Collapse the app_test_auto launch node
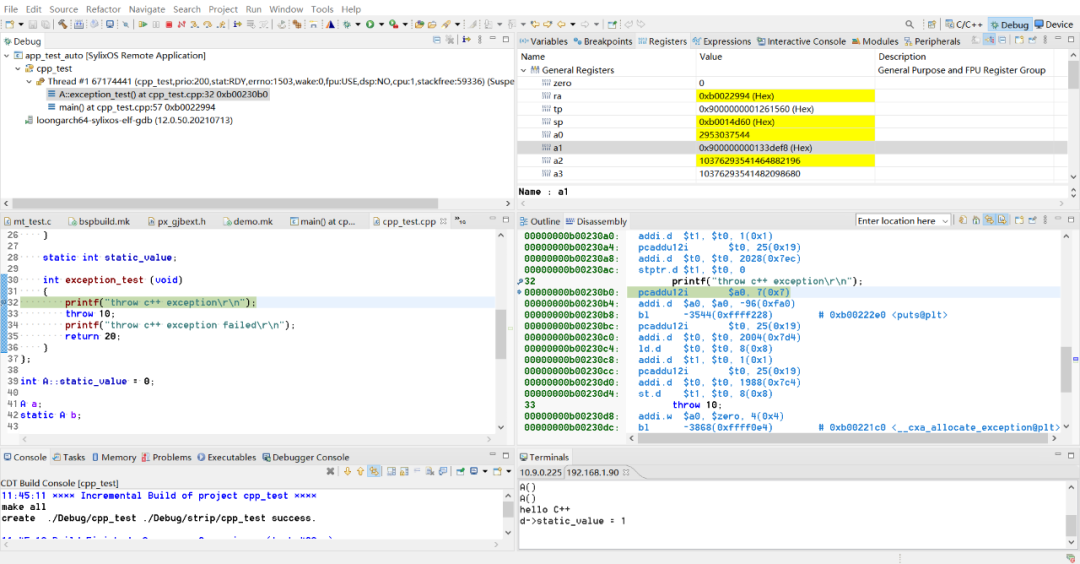 pyautogui.click(x=6, y=56)
